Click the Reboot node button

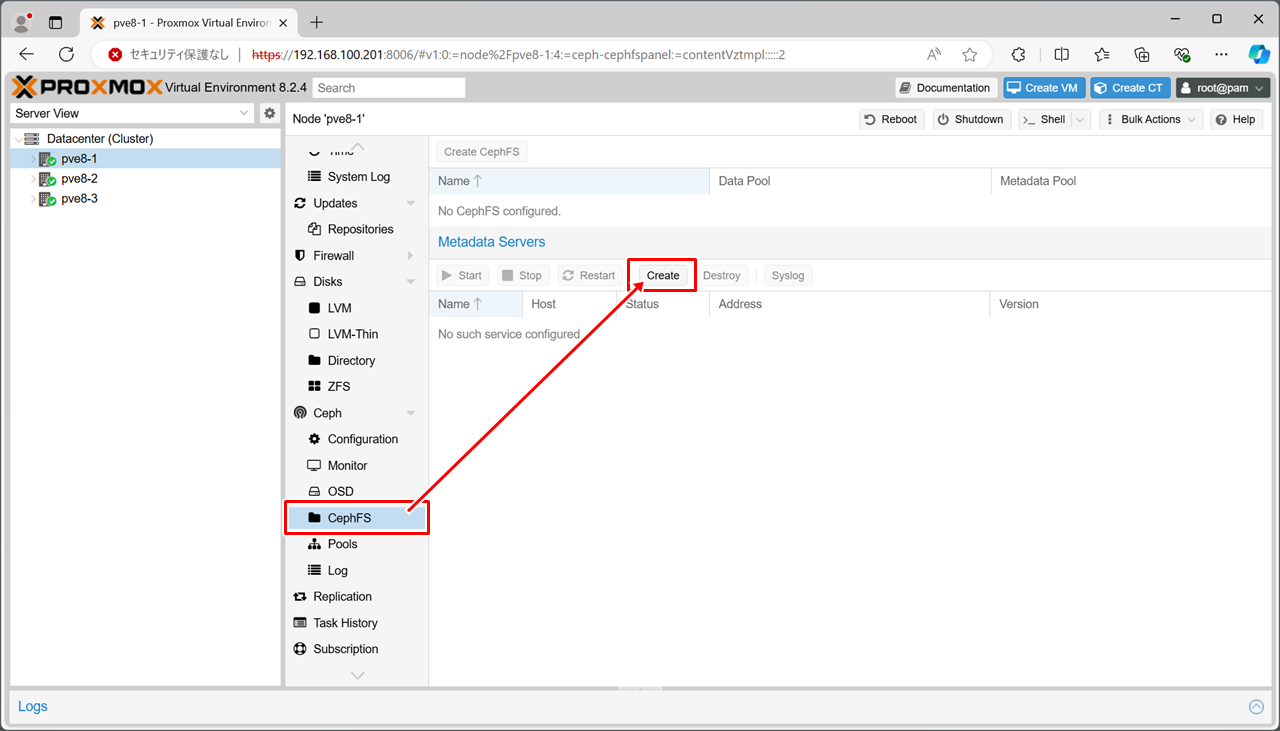(890, 119)
